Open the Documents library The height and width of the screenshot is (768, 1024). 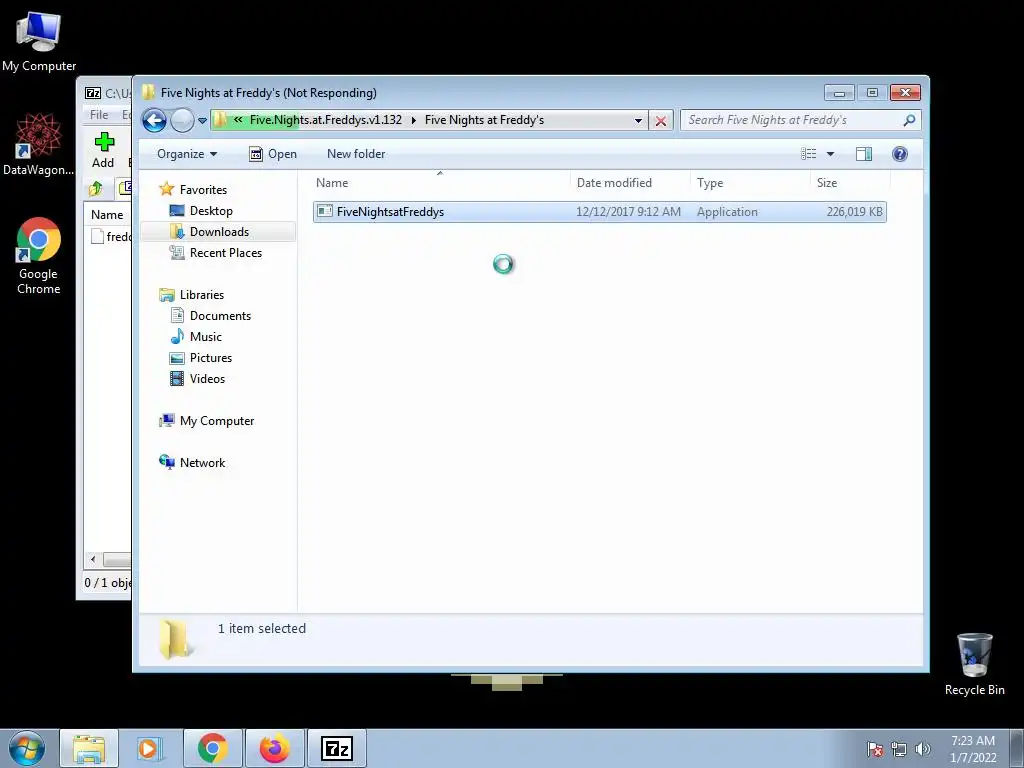(x=220, y=316)
